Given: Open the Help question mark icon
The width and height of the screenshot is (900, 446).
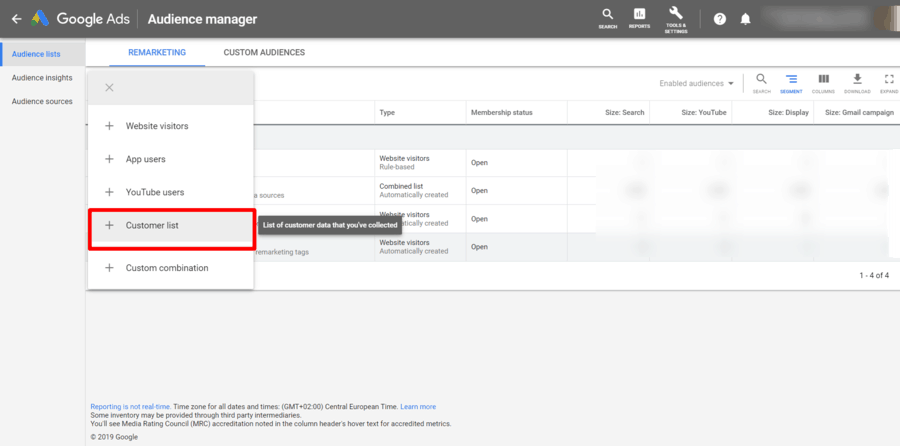Looking at the screenshot, I should tap(720, 19).
